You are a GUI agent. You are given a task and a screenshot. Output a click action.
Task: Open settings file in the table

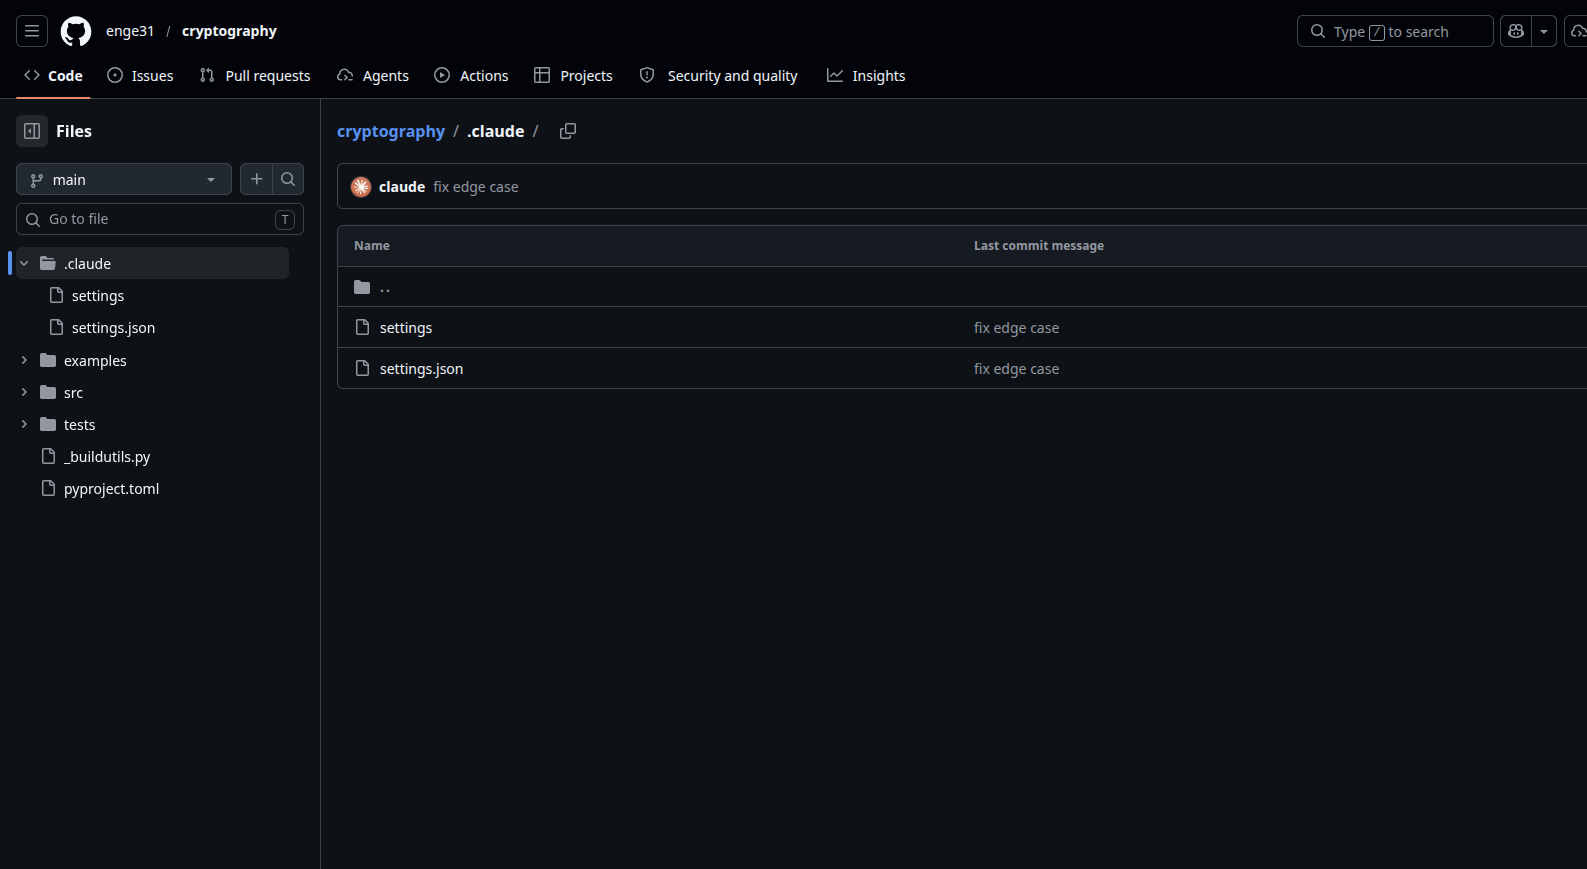(406, 328)
